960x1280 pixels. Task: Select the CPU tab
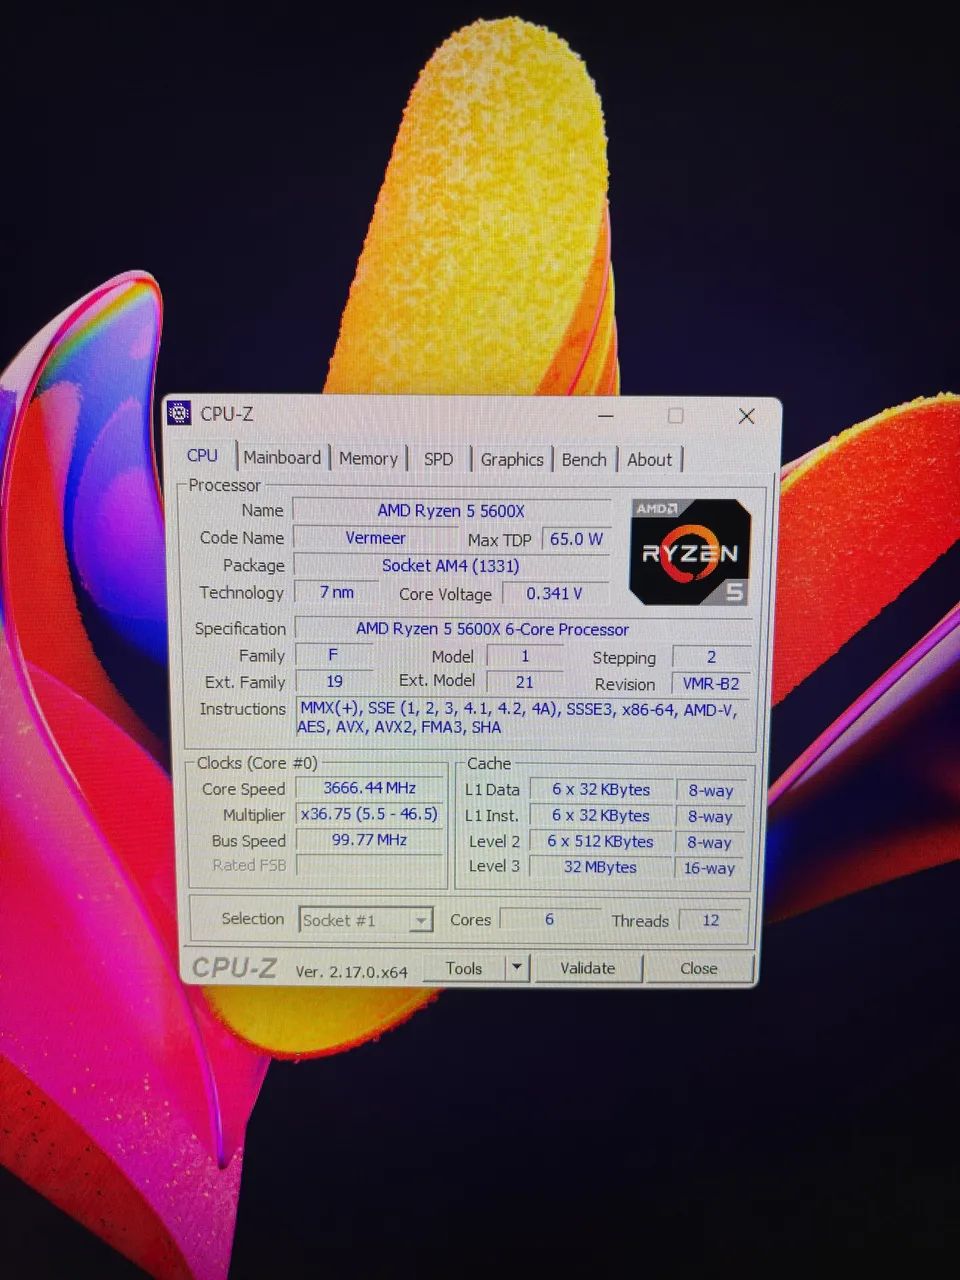pos(203,455)
